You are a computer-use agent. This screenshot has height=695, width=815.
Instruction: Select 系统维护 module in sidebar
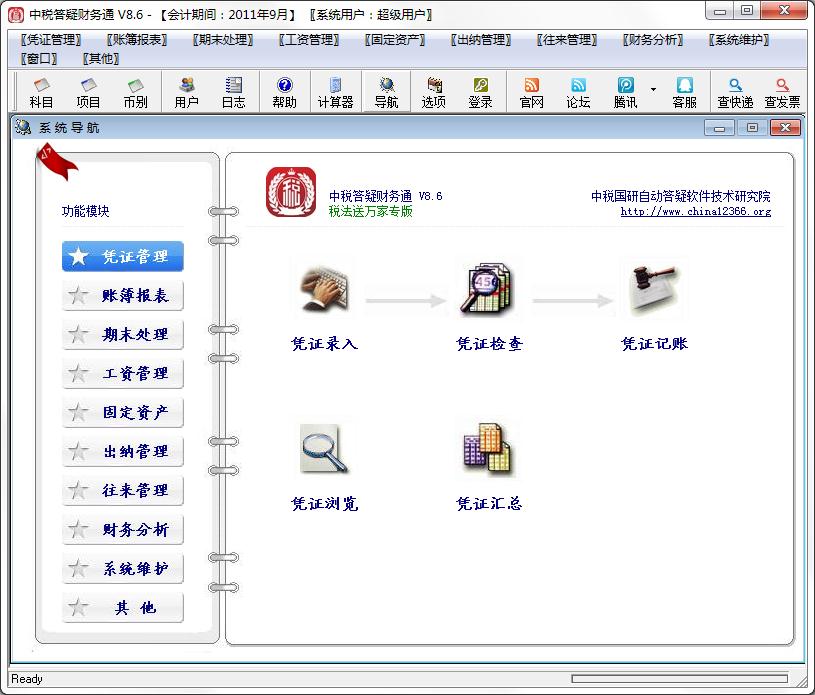(123, 569)
